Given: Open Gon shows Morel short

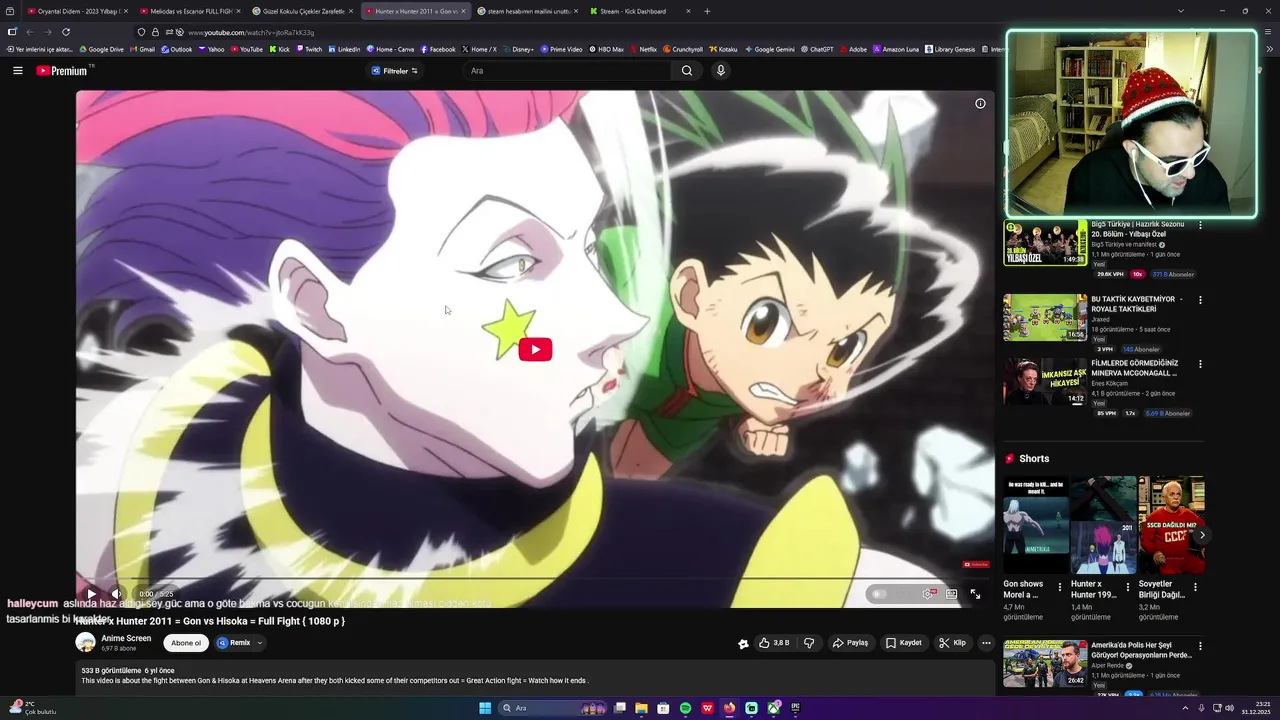Looking at the screenshot, I should (x=1036, y=525).
